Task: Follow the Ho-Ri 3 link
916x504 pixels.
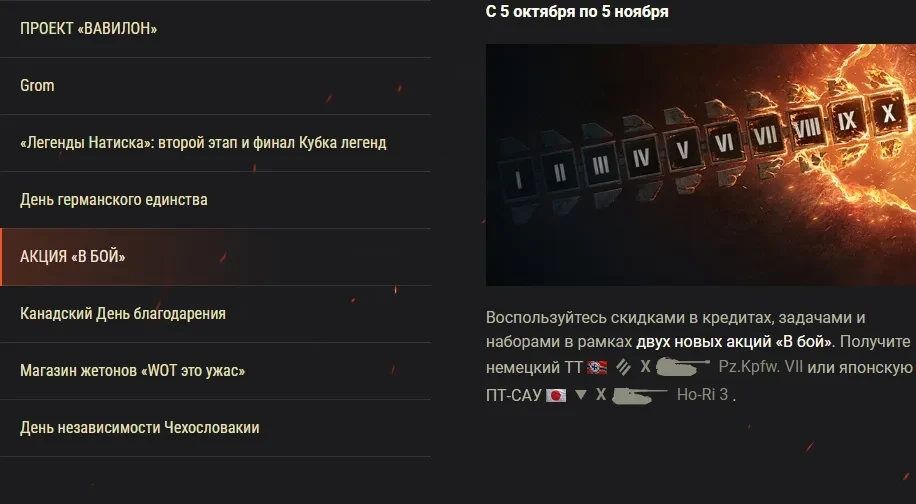Action: [x=702, y=395]
